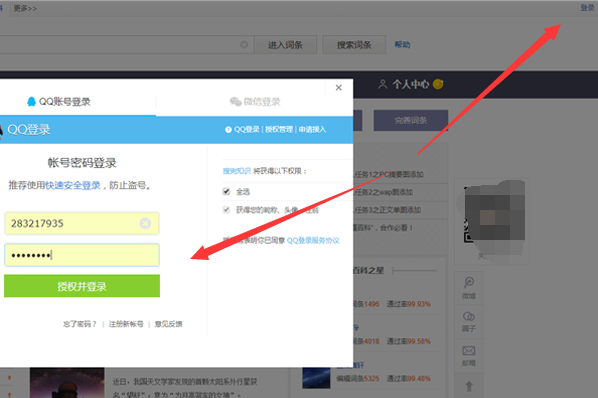
Task: Click the QQ account number field
Action: (82, 223)
